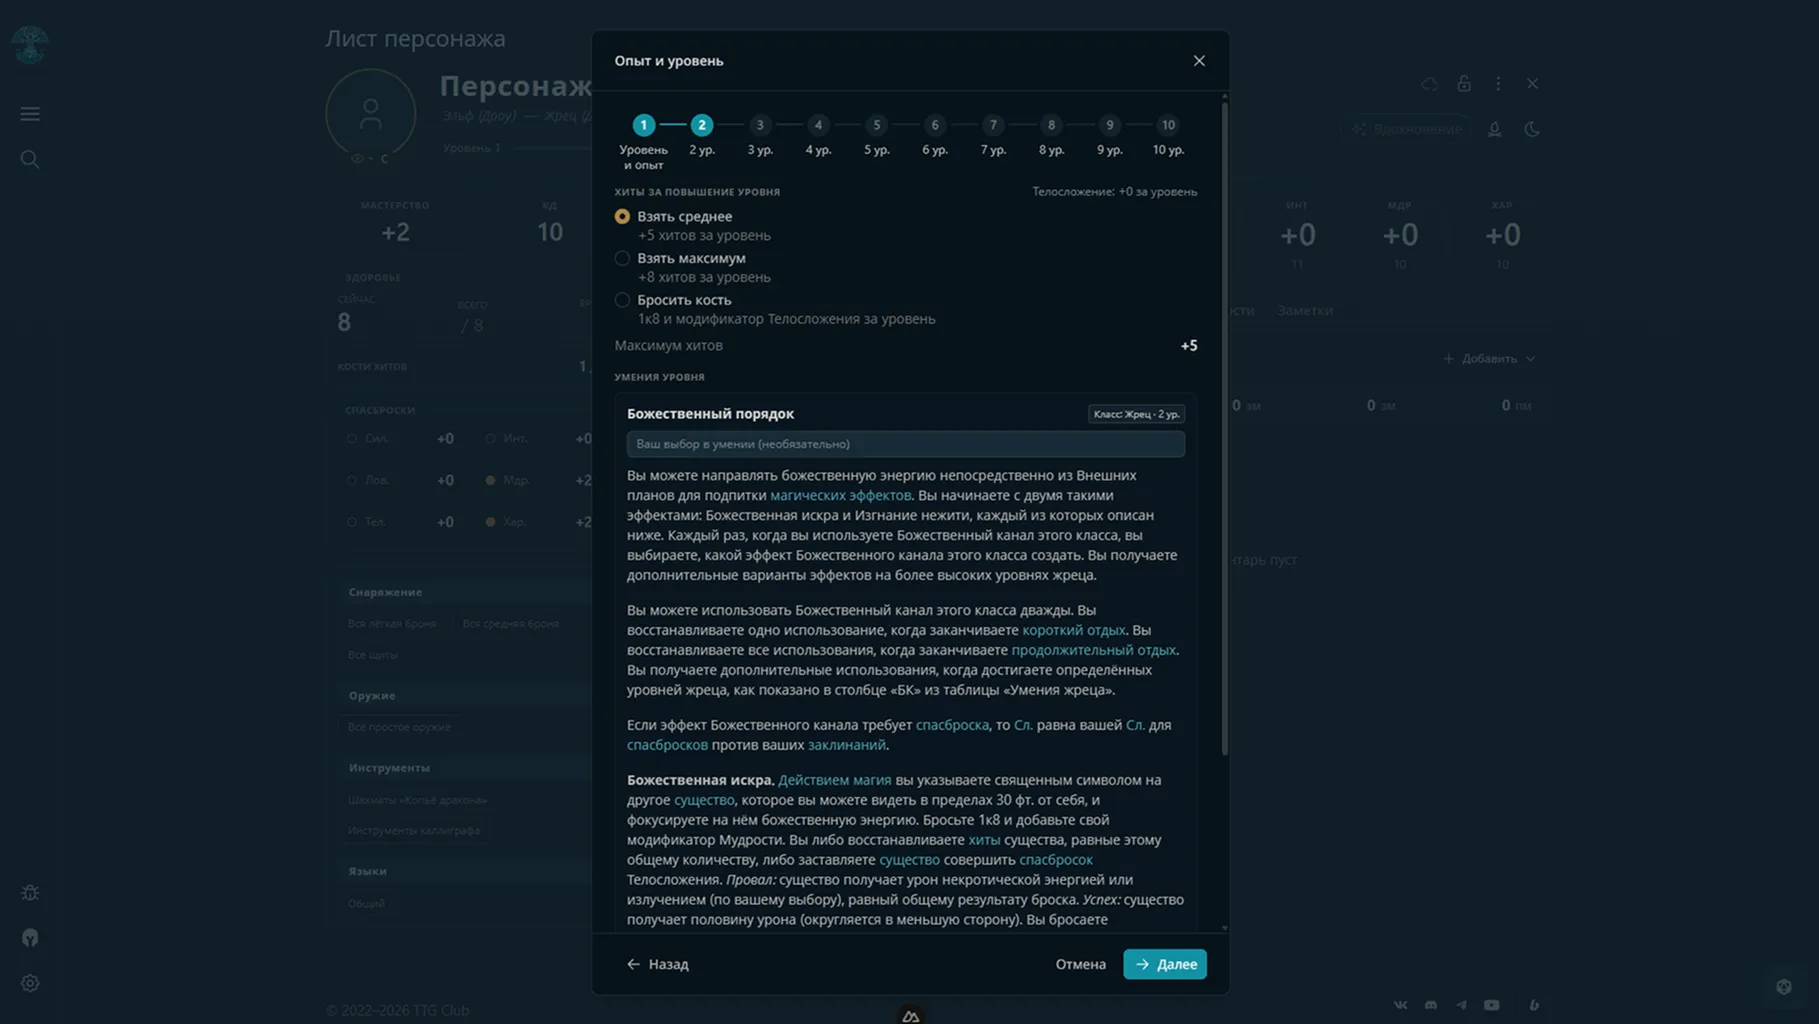Open the Telegram social link icon
The width and height of the screenshot is (1819, 1024).
click(1461, 1005)
